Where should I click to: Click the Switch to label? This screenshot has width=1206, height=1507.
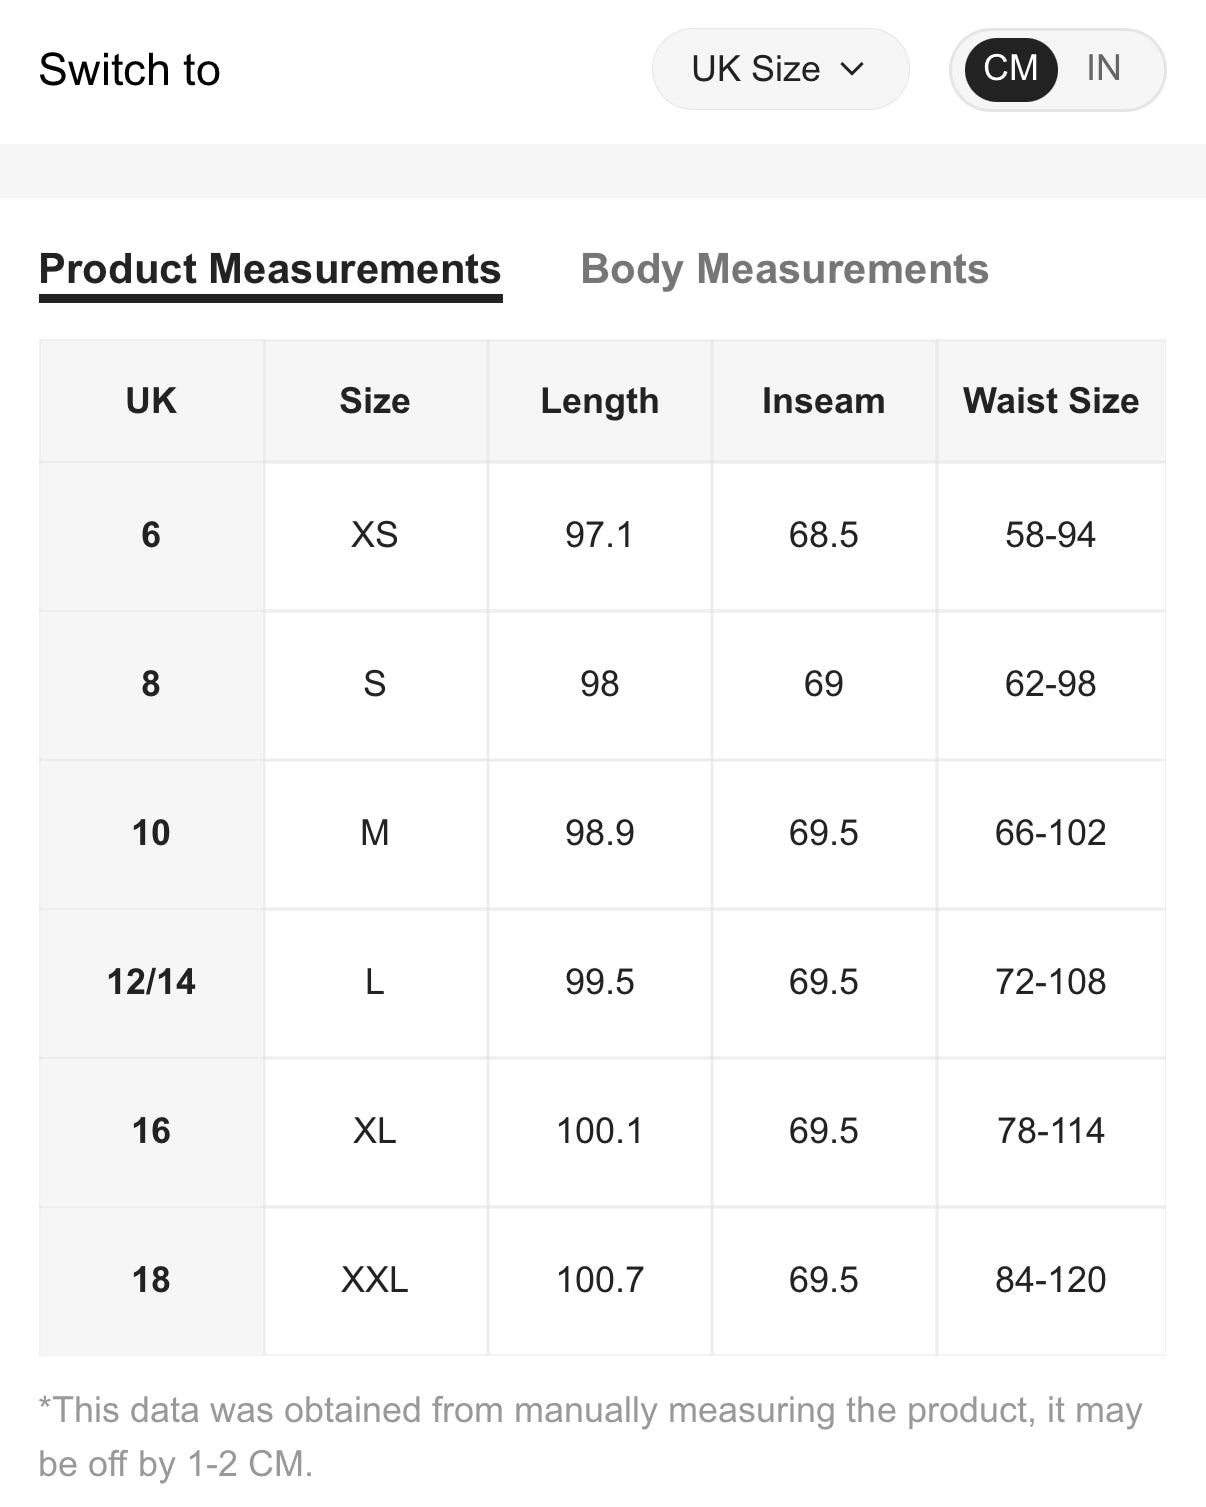(x=129, y=70)
